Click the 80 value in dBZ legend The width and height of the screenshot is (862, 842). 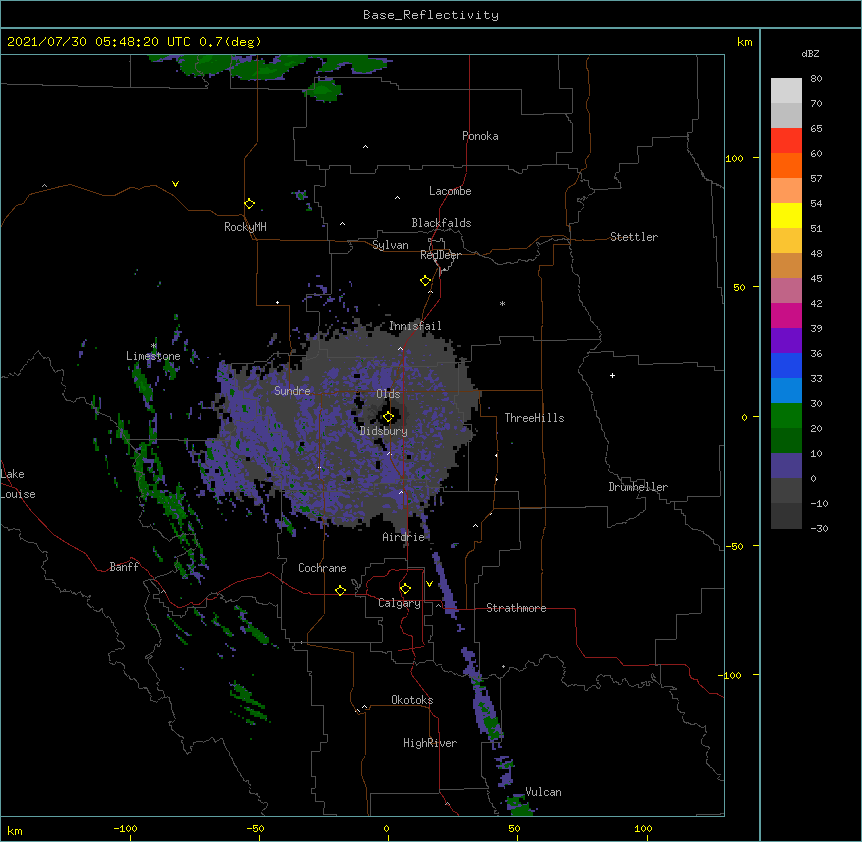[816, 79]
